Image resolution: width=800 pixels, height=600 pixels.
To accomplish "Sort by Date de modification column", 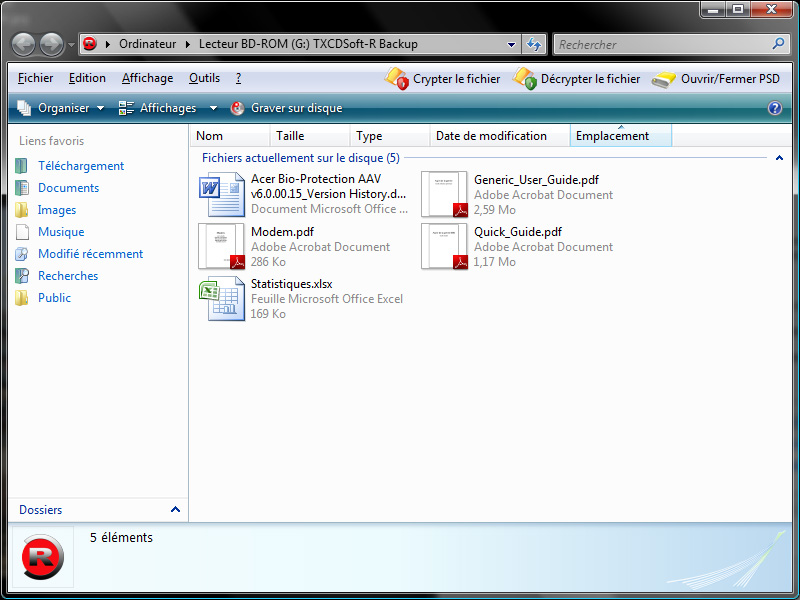I will (x=500, y=136).
